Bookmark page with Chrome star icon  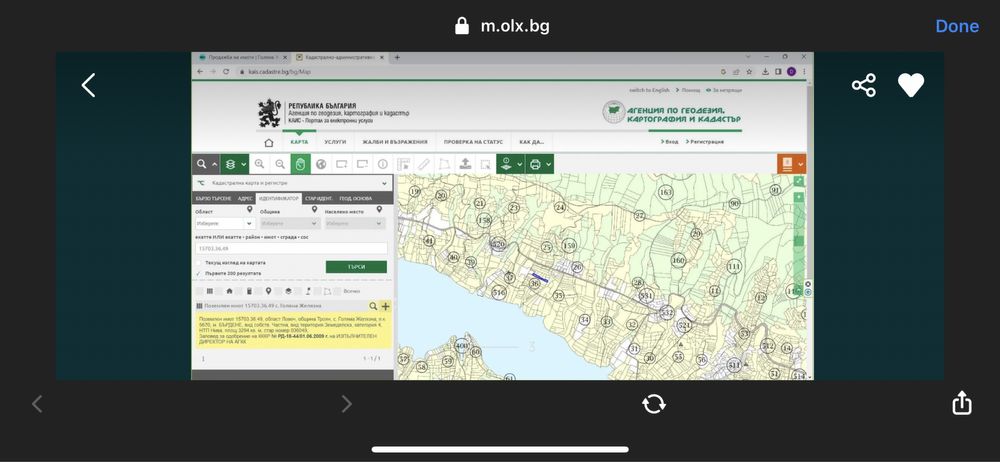749,71
